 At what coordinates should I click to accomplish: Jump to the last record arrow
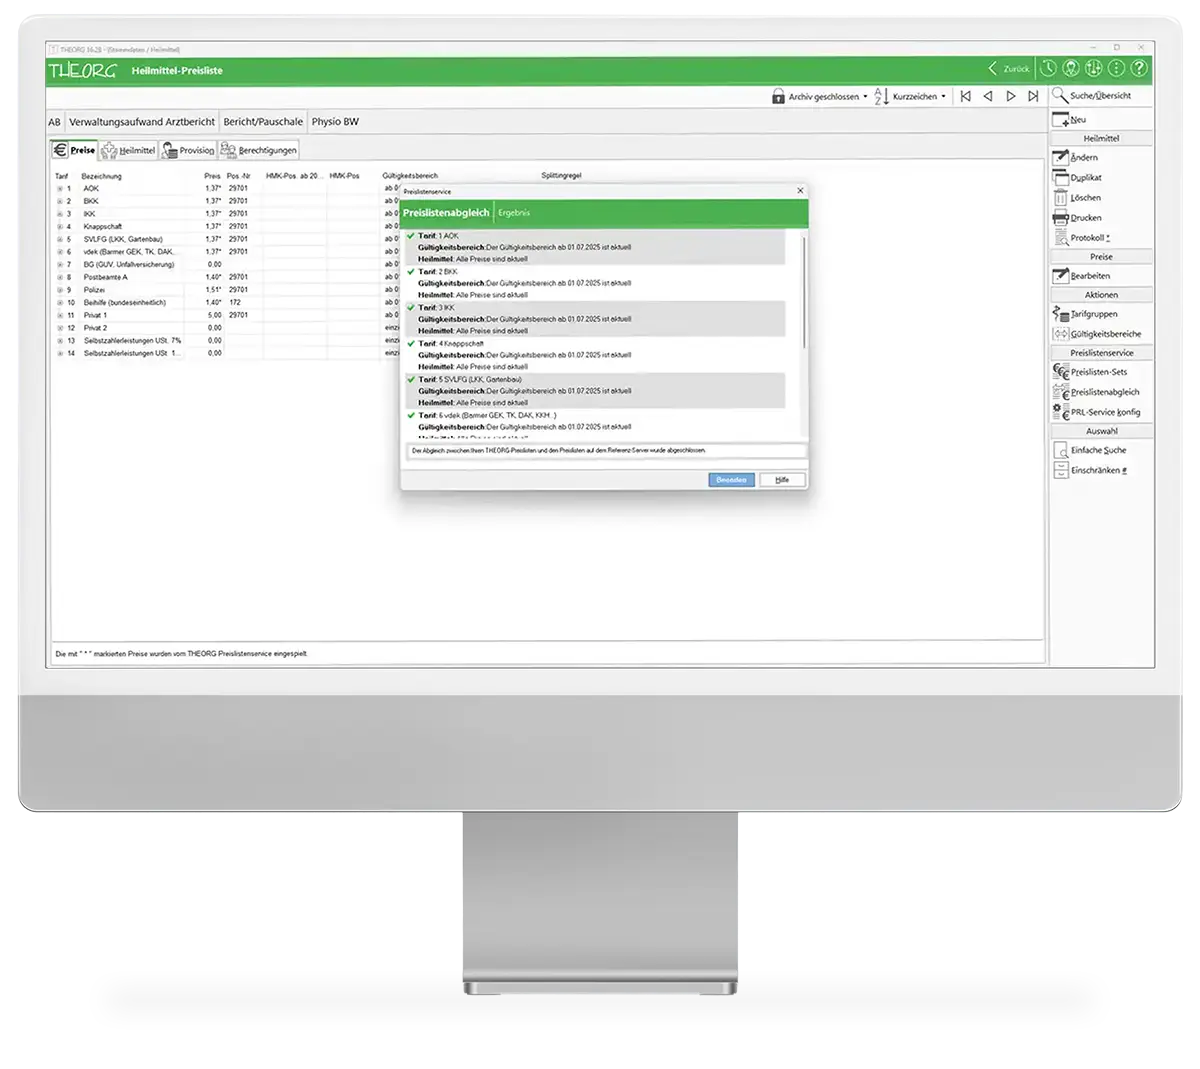click(1033, 96)
